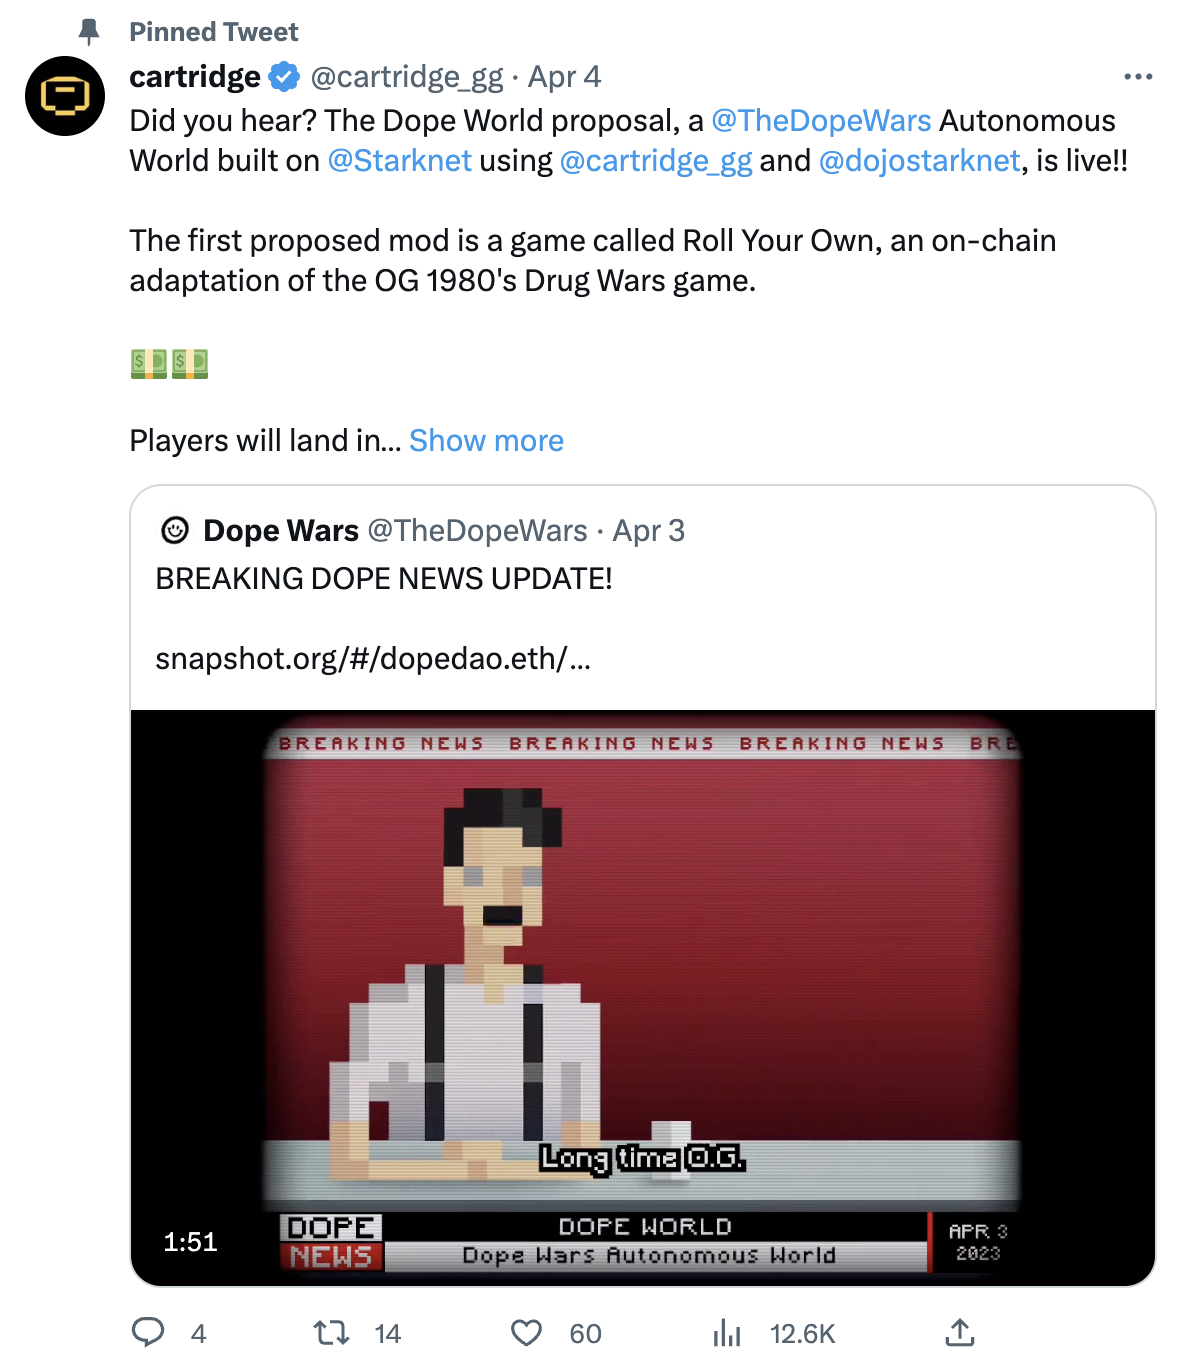Play the Dope News video thumbnail
Image resolution: width=1180 pixels, height=1368 pixels.
pyautogui.click(x=643, y=998)
